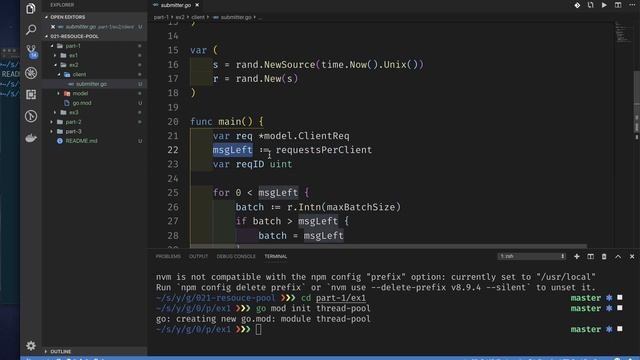Open go.mod in the file tree
This screenshot has width=640, height=360.
point(82,103)
